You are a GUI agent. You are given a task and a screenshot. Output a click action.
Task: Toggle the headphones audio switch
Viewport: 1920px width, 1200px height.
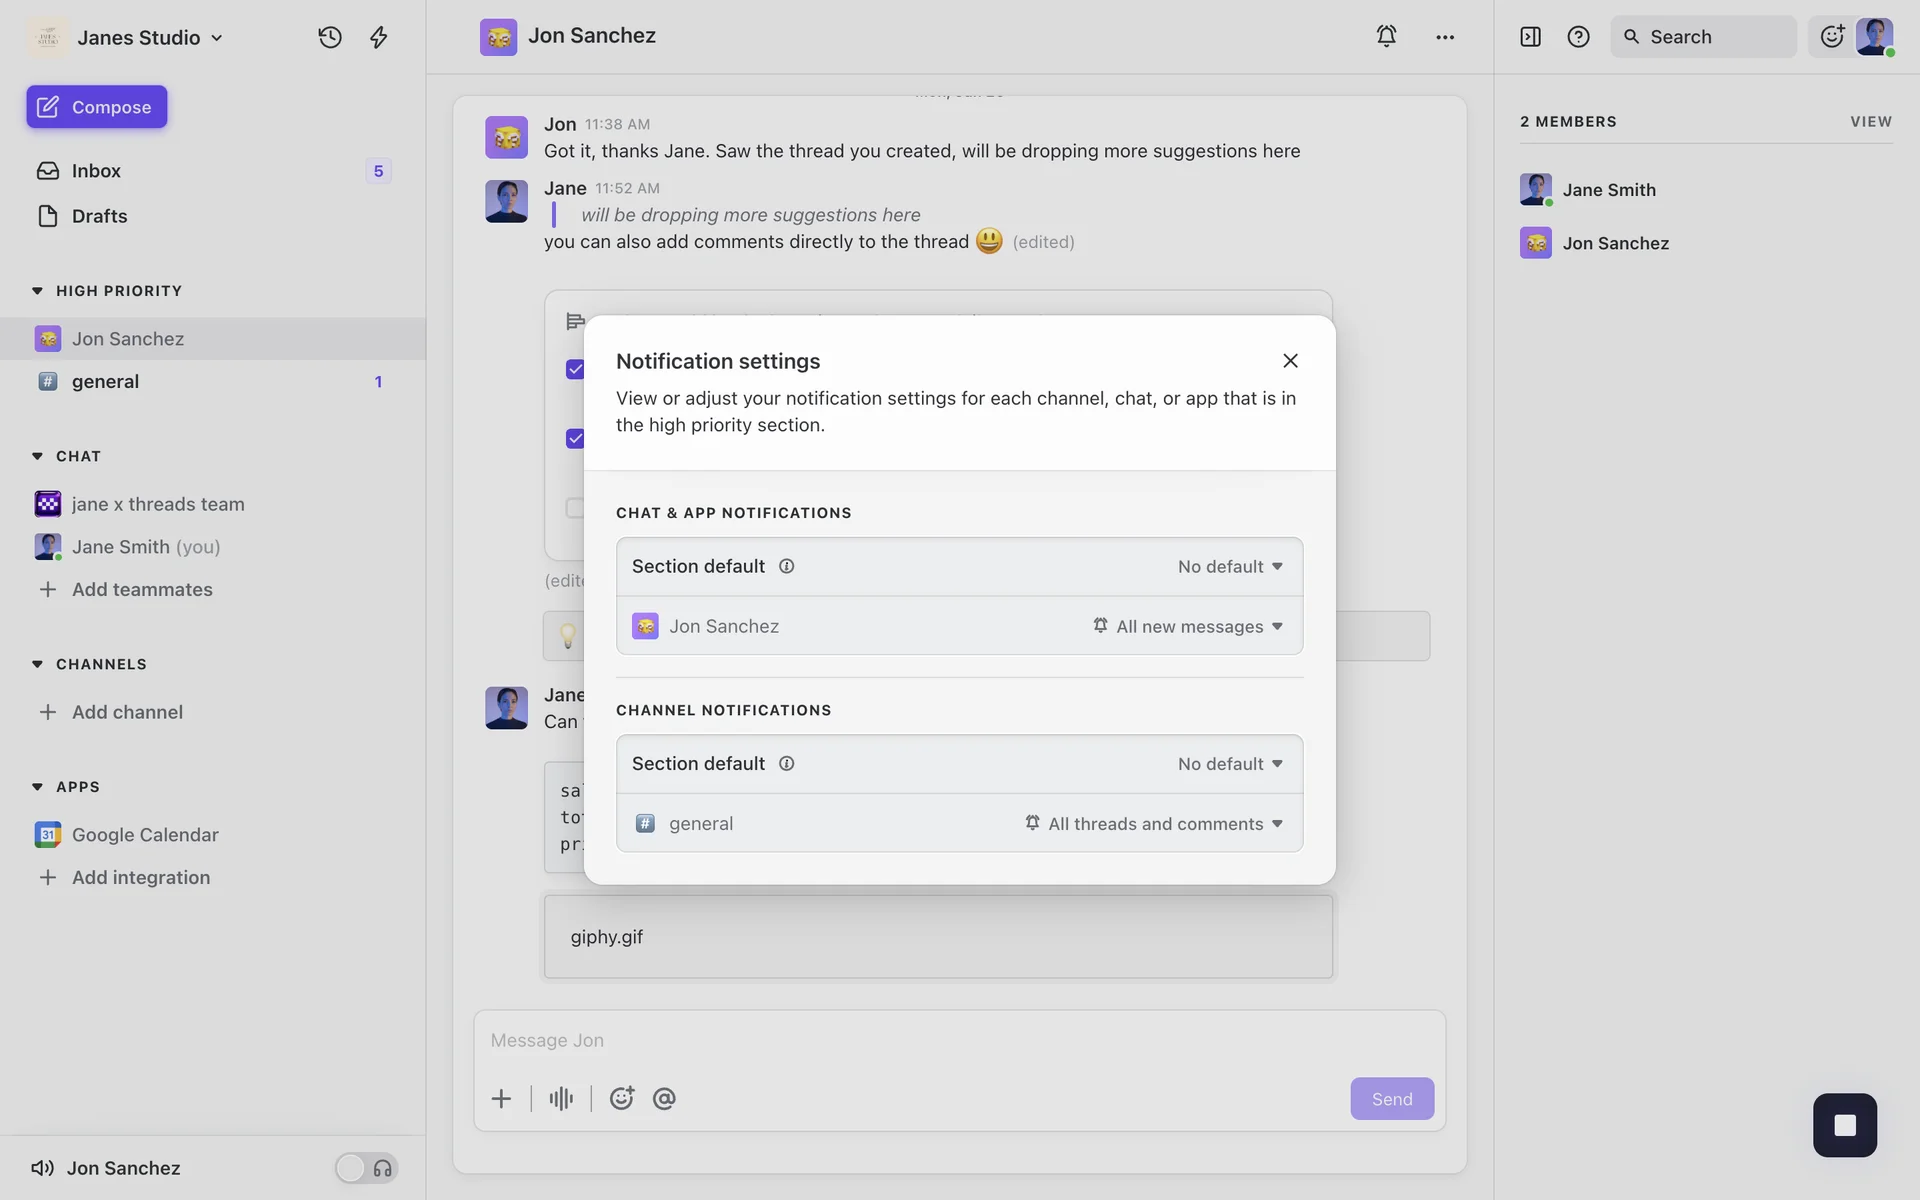(x=366, y=1168)
